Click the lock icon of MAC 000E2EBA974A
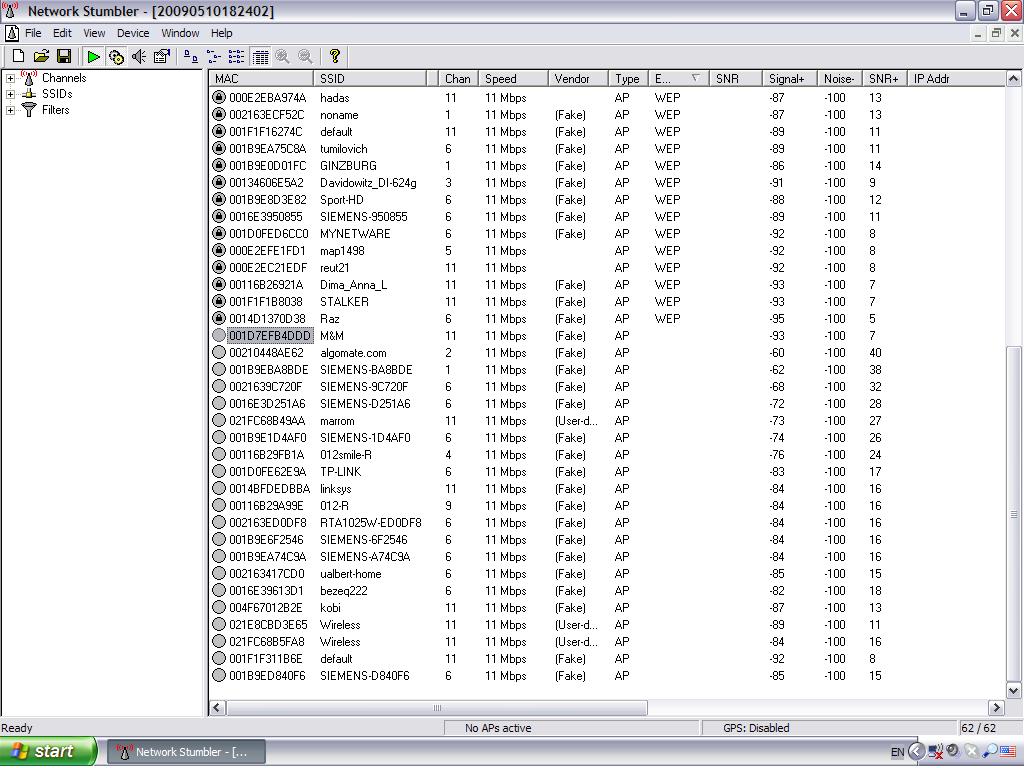The height and width of the screenshot is (768, 1024). click(219, 97)
